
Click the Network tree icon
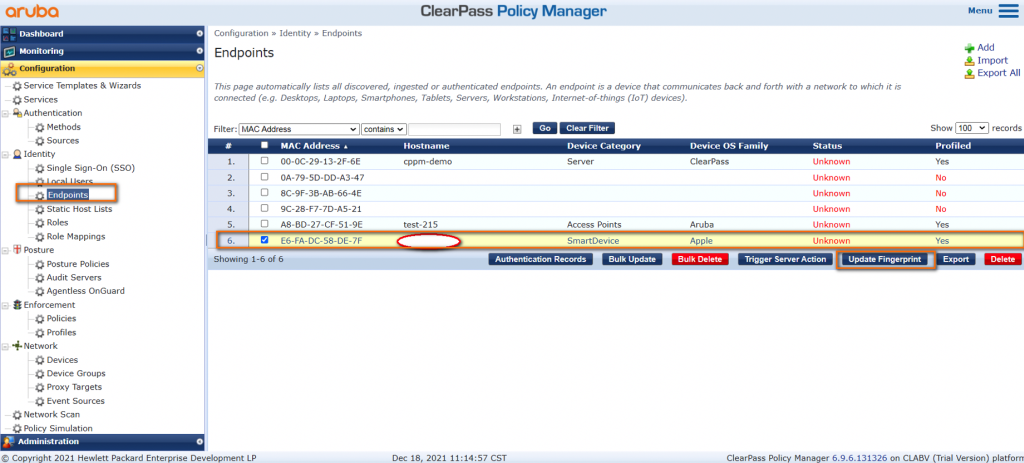(18, 346)
